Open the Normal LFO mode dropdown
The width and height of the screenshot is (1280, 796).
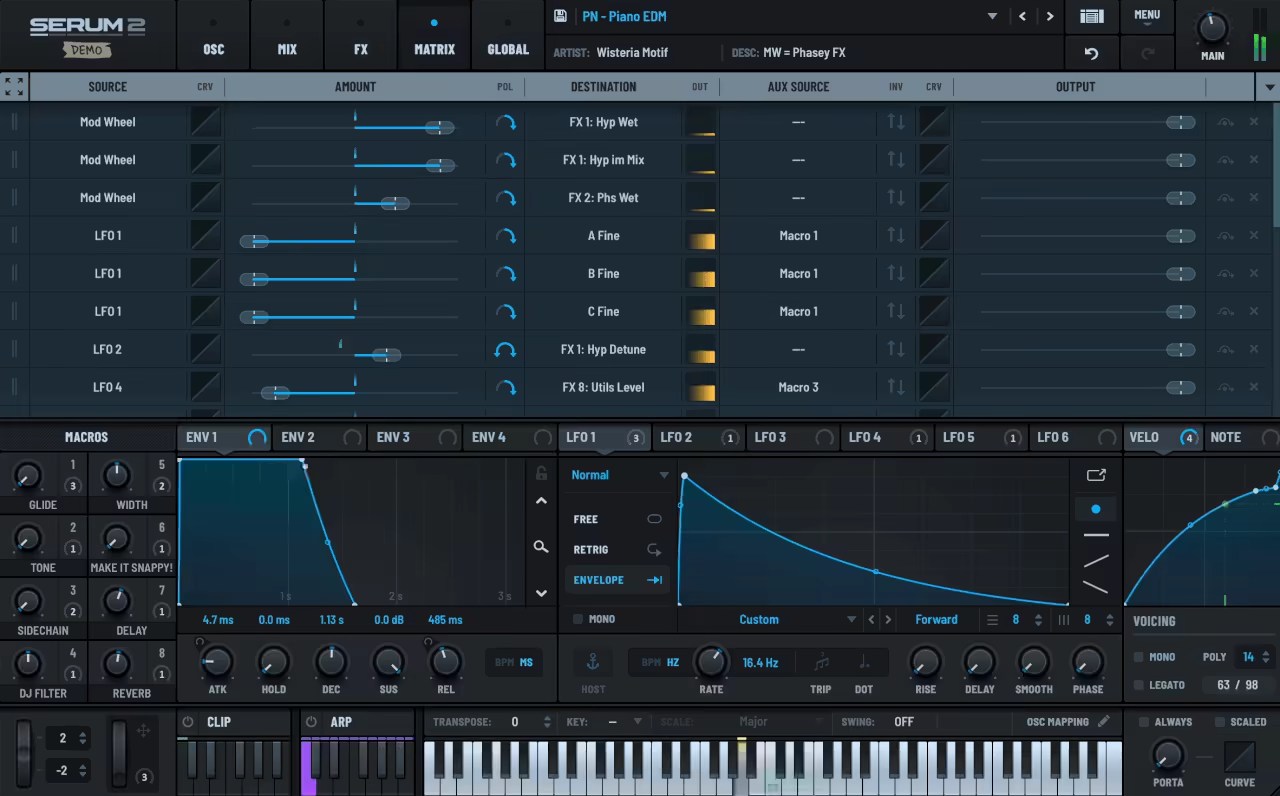tap(617, 475)
